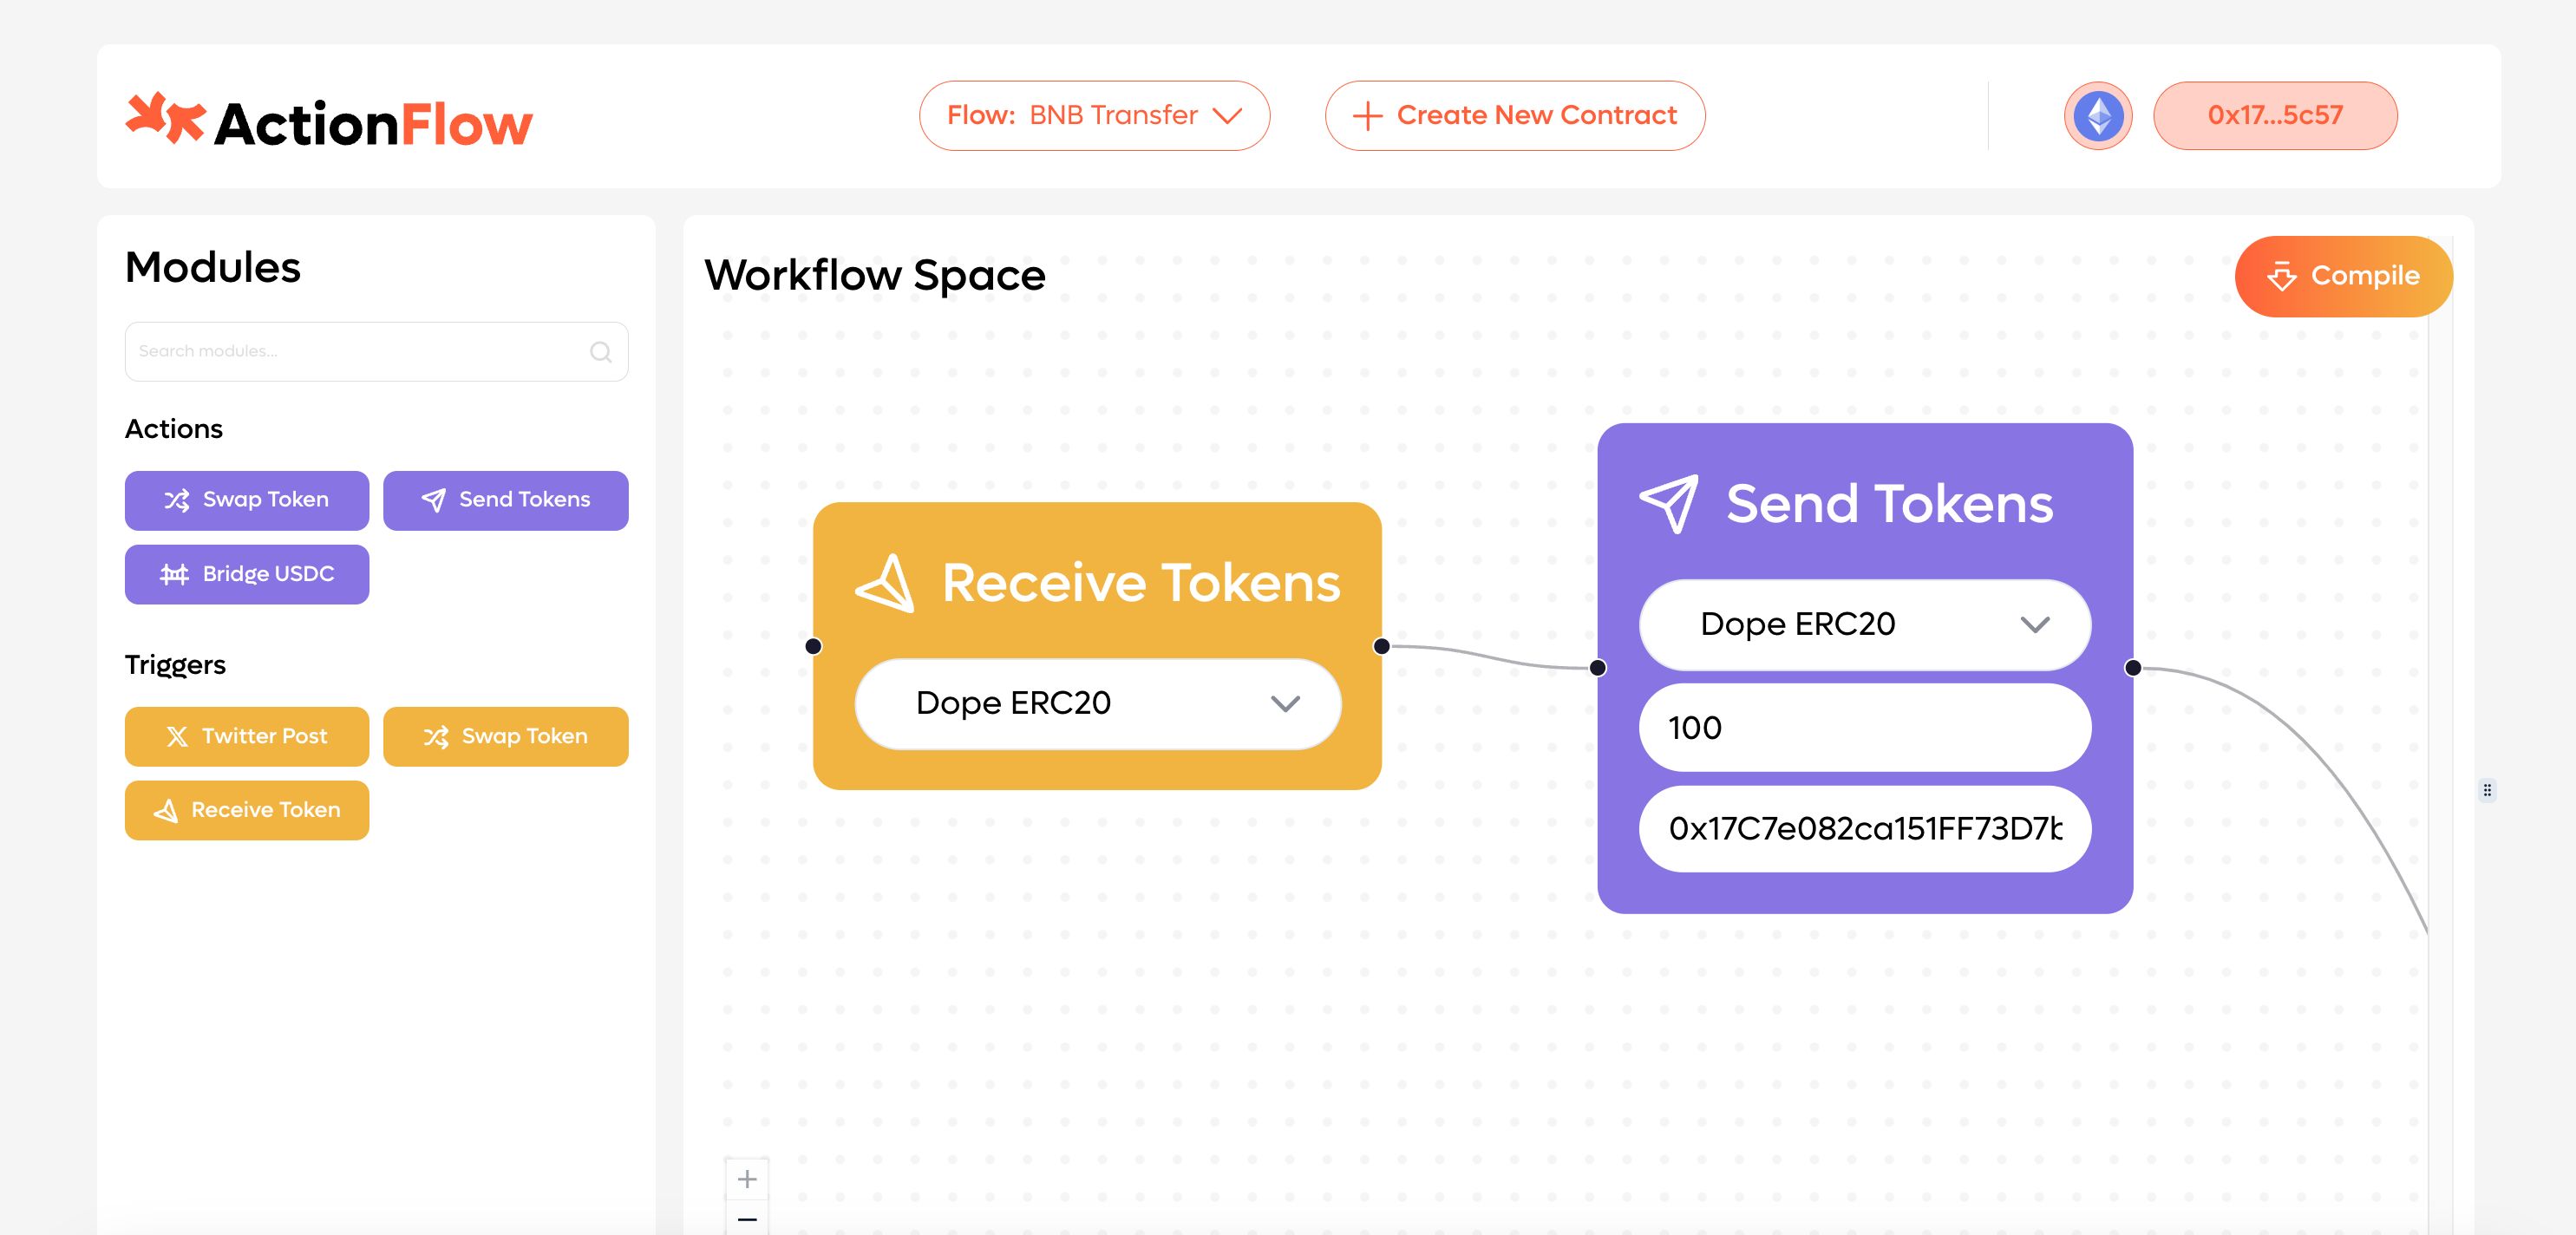Click the Create New Contract button

[x=1514, y=115]
